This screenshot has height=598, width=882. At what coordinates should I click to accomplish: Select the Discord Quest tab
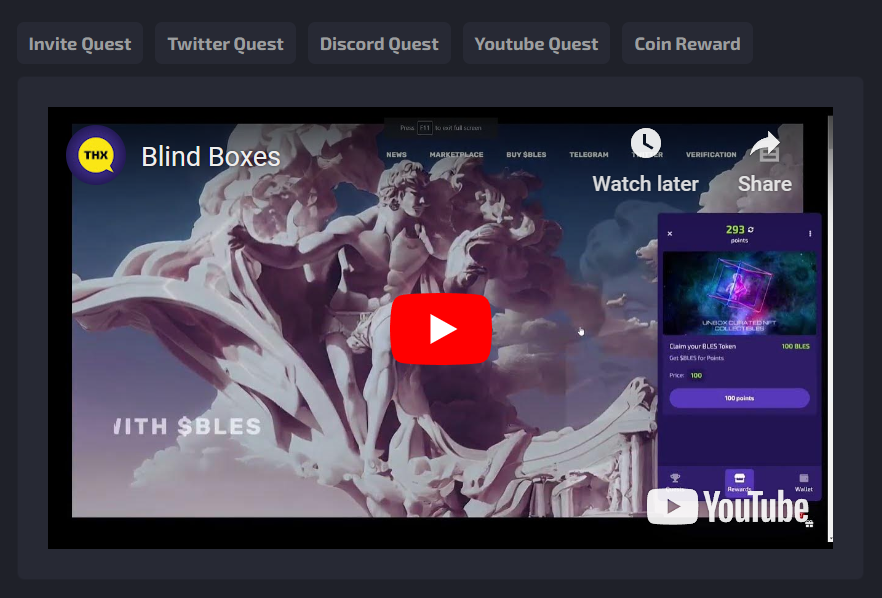coord(379,43)
